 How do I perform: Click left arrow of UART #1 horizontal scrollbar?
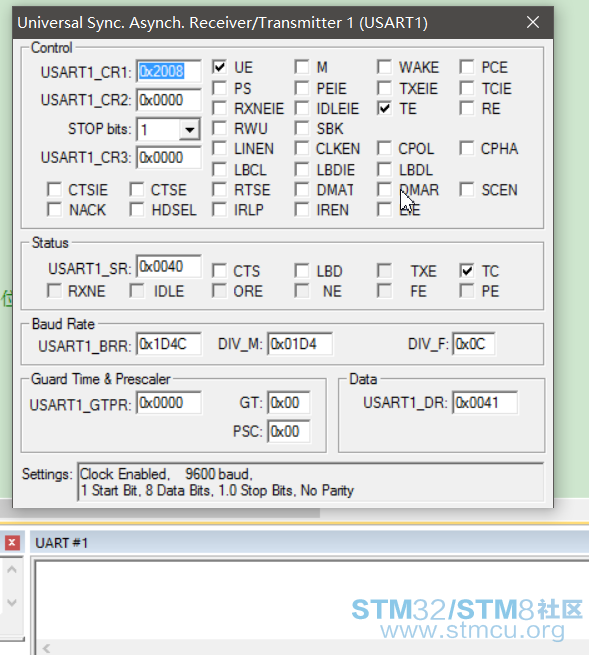tap(46, 648)
